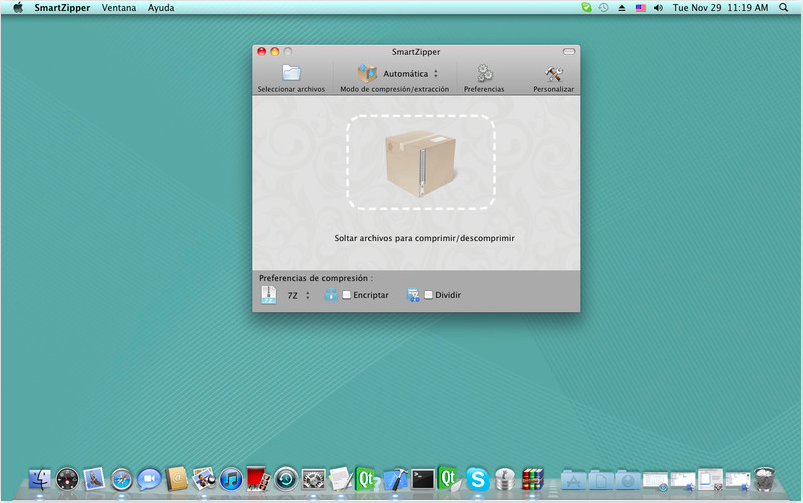Open the 7Z format dropdown
This screenshot has height=503, width=803.
coord(299,296)
